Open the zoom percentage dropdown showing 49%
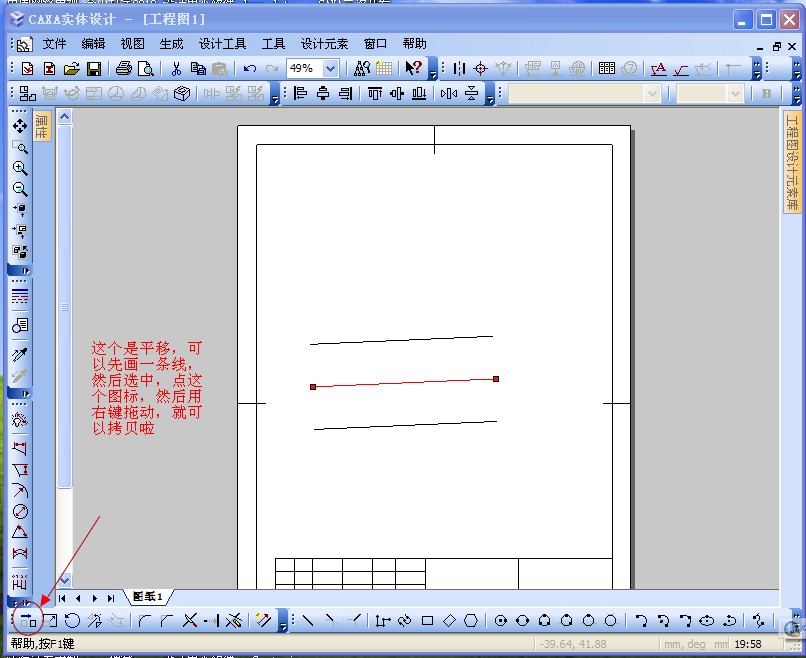Viewport: 806px width, 658px height. (x=330, y=68)
